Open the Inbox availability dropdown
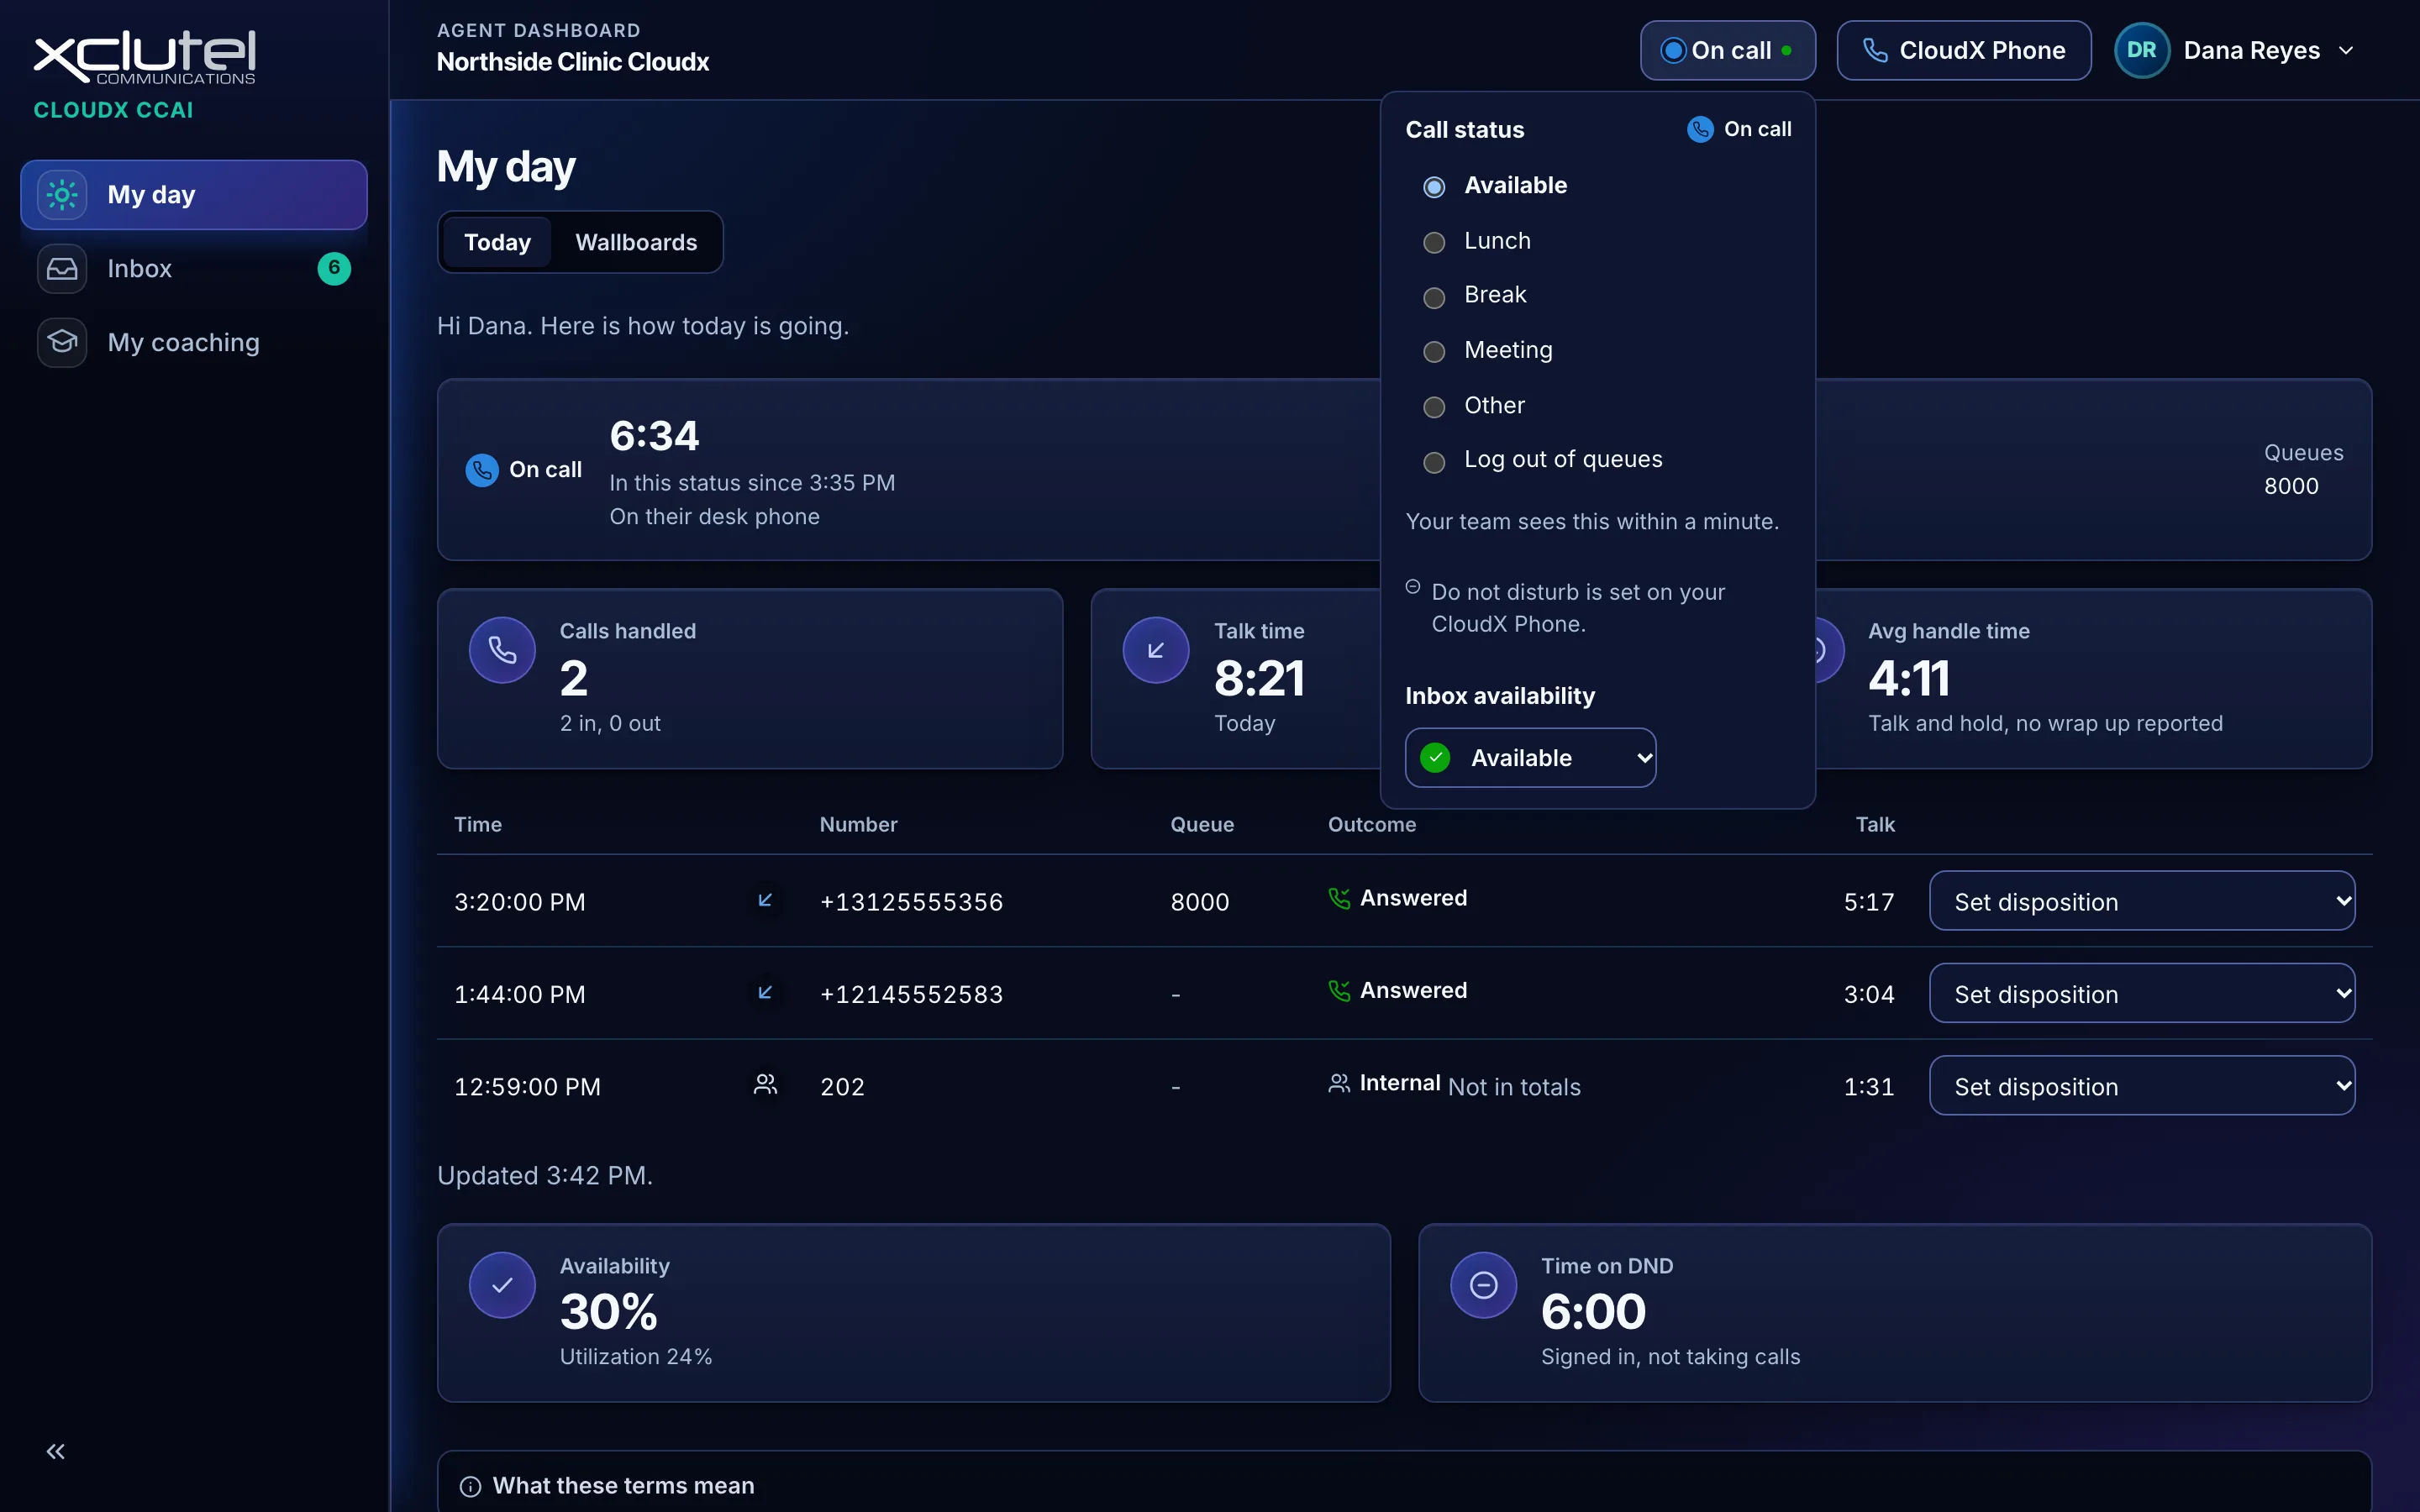The height and width of the screenshot is (1512, 2420). (x=1530, y=758)
